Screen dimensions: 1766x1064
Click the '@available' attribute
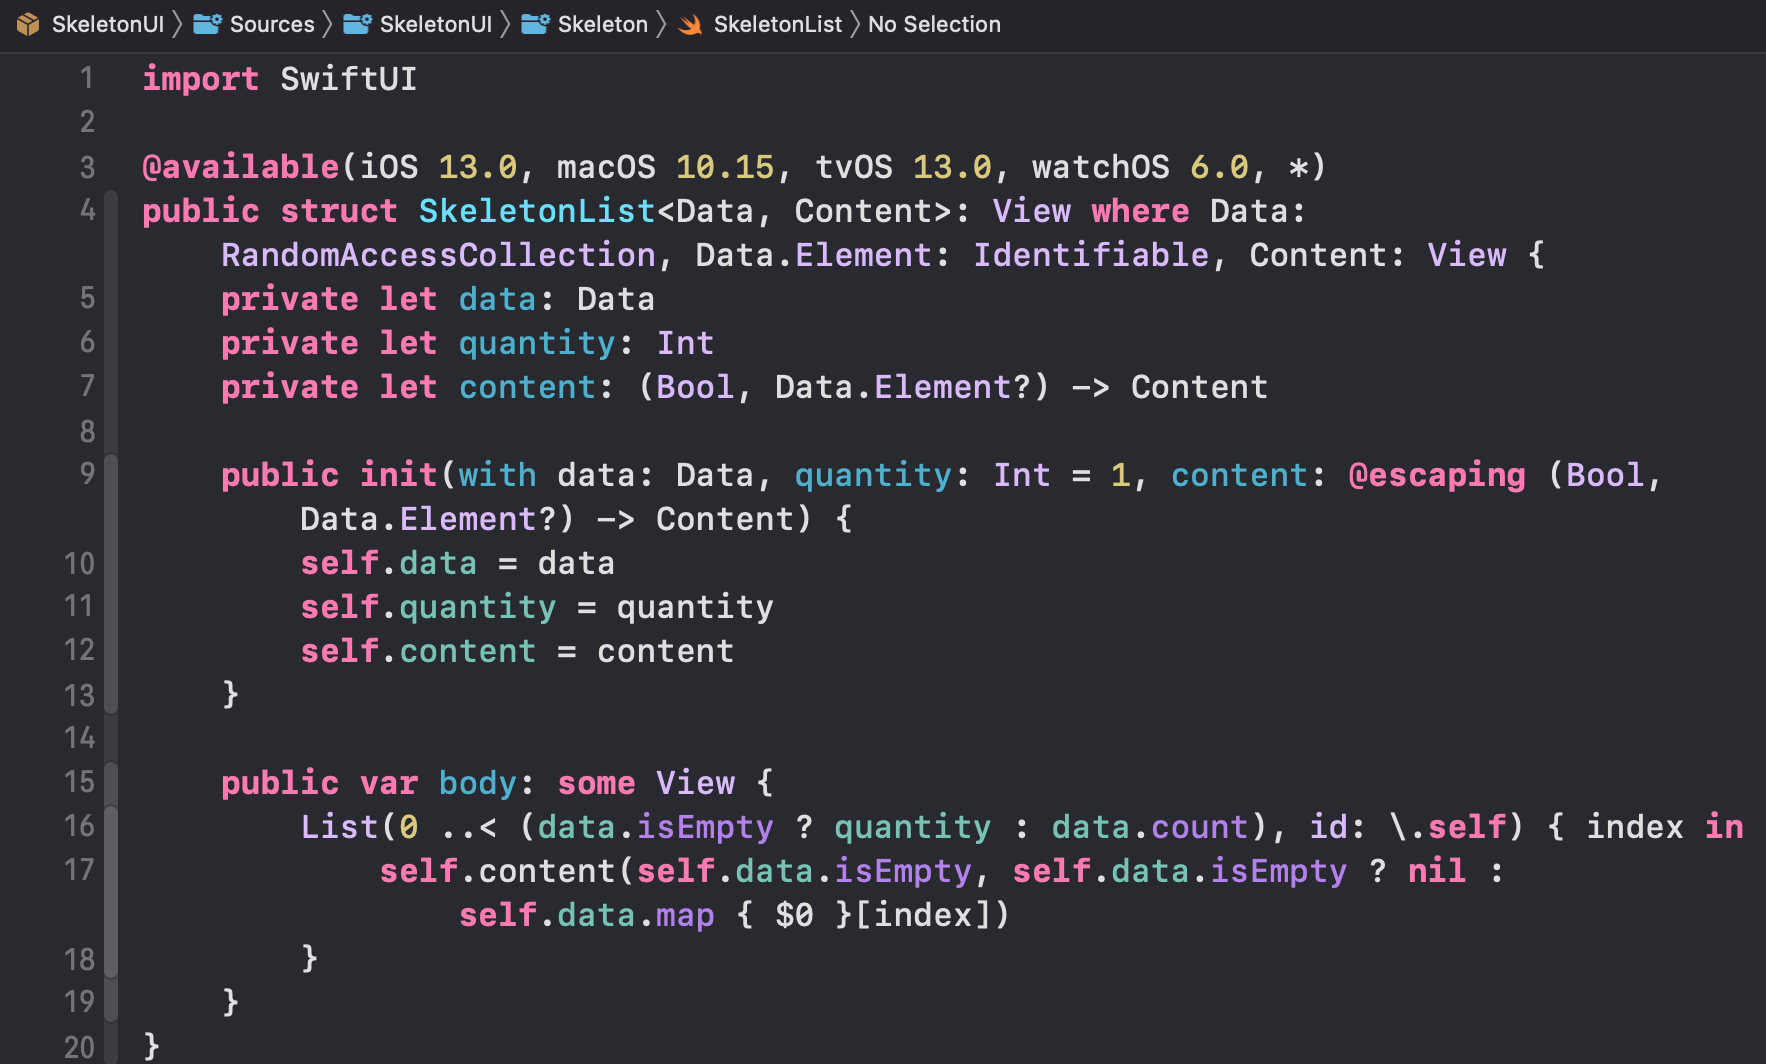[241, 167]
